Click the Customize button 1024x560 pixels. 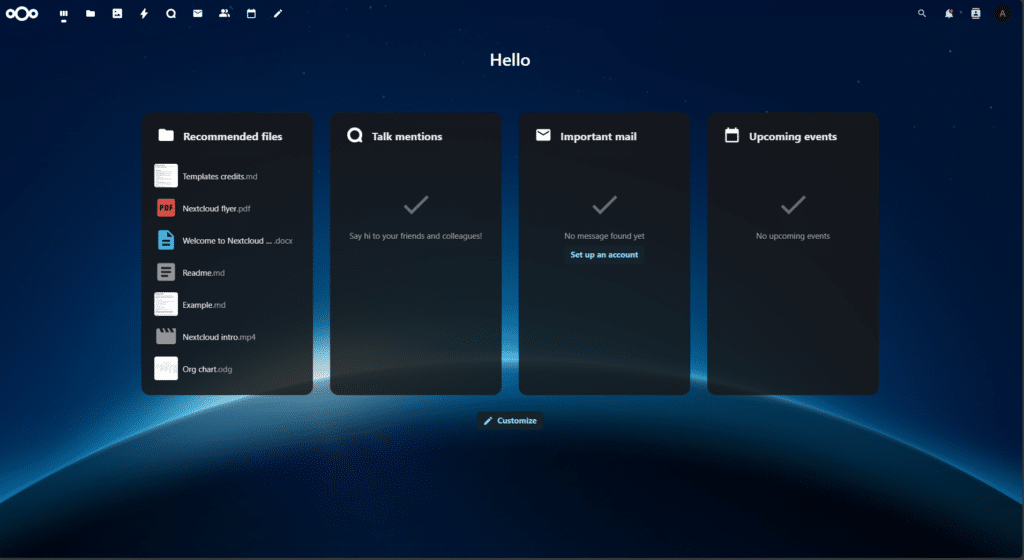[510, 420]
